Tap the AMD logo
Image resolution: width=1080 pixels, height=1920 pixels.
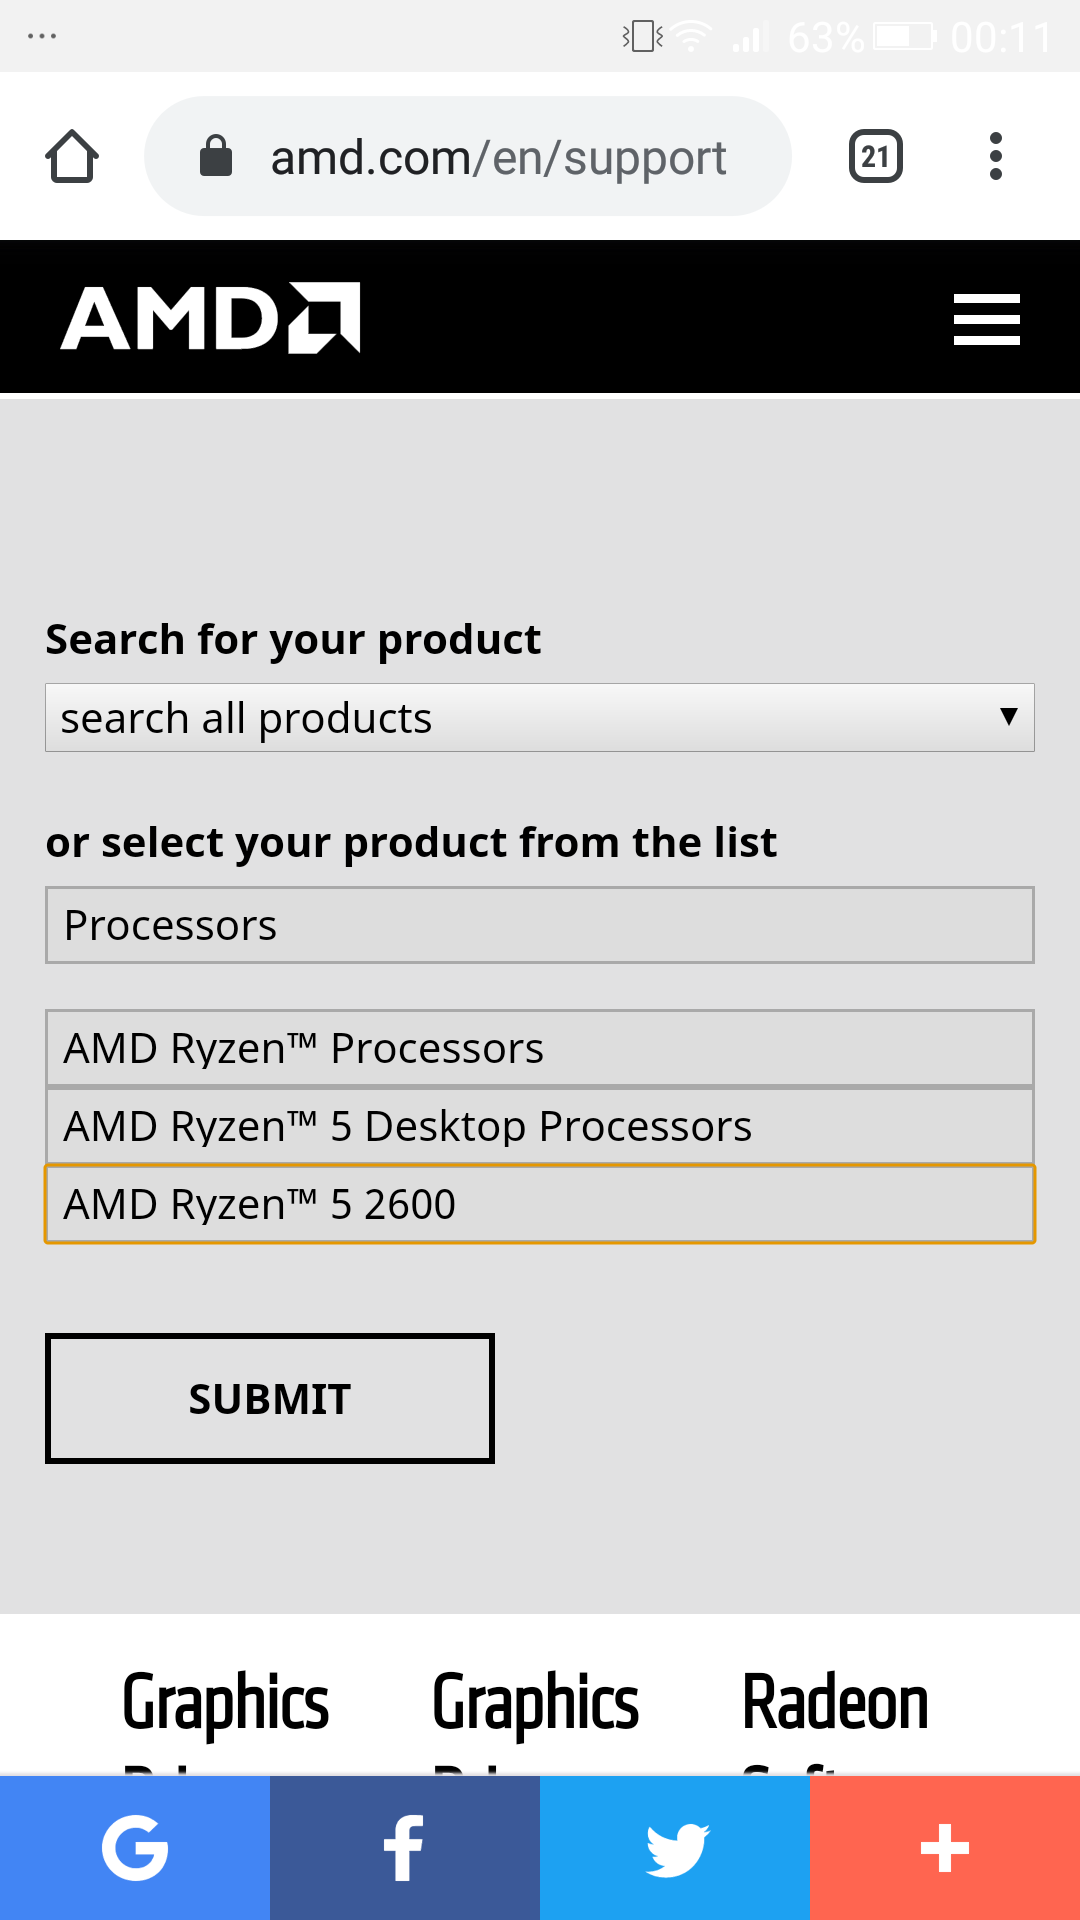click(210, 318)
